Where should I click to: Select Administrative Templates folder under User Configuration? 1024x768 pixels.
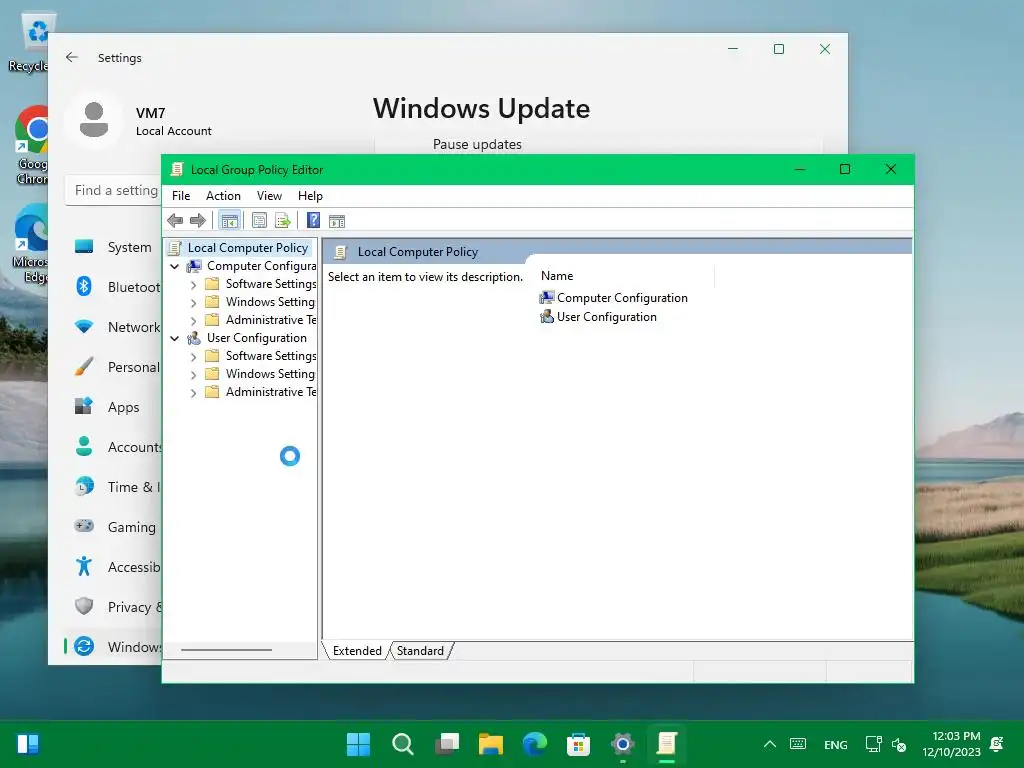270,392
